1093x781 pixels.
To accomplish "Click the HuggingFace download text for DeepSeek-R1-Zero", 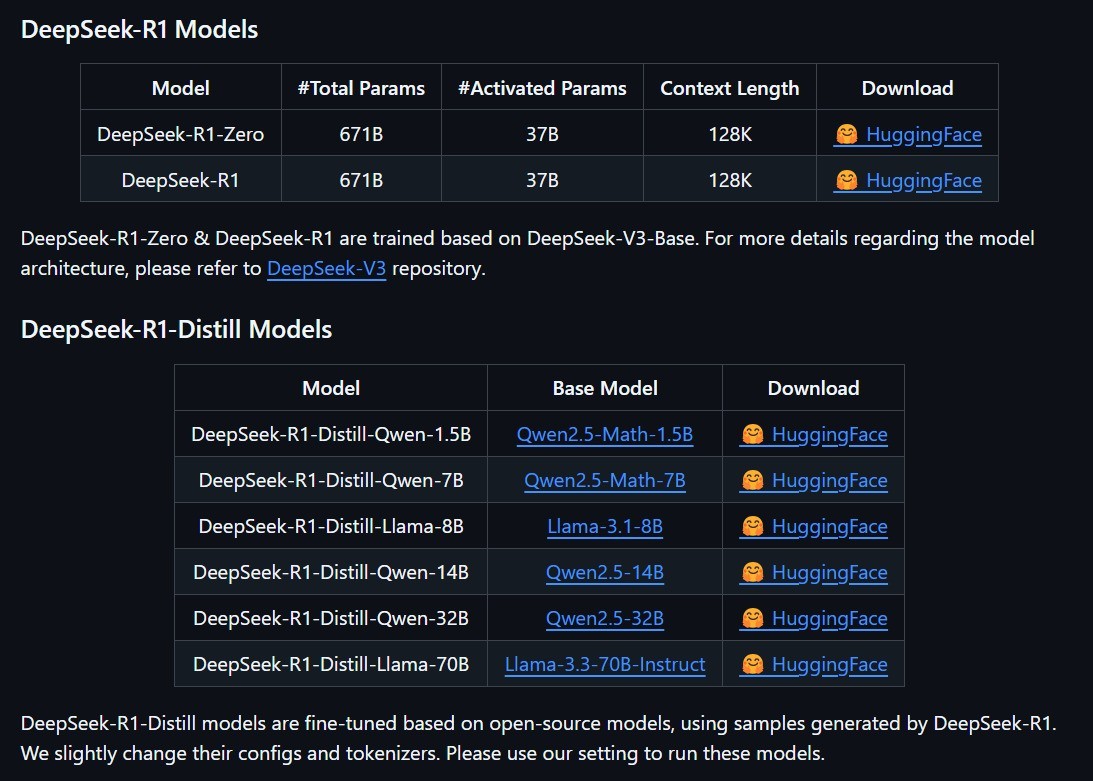I will tap(924, 135).
